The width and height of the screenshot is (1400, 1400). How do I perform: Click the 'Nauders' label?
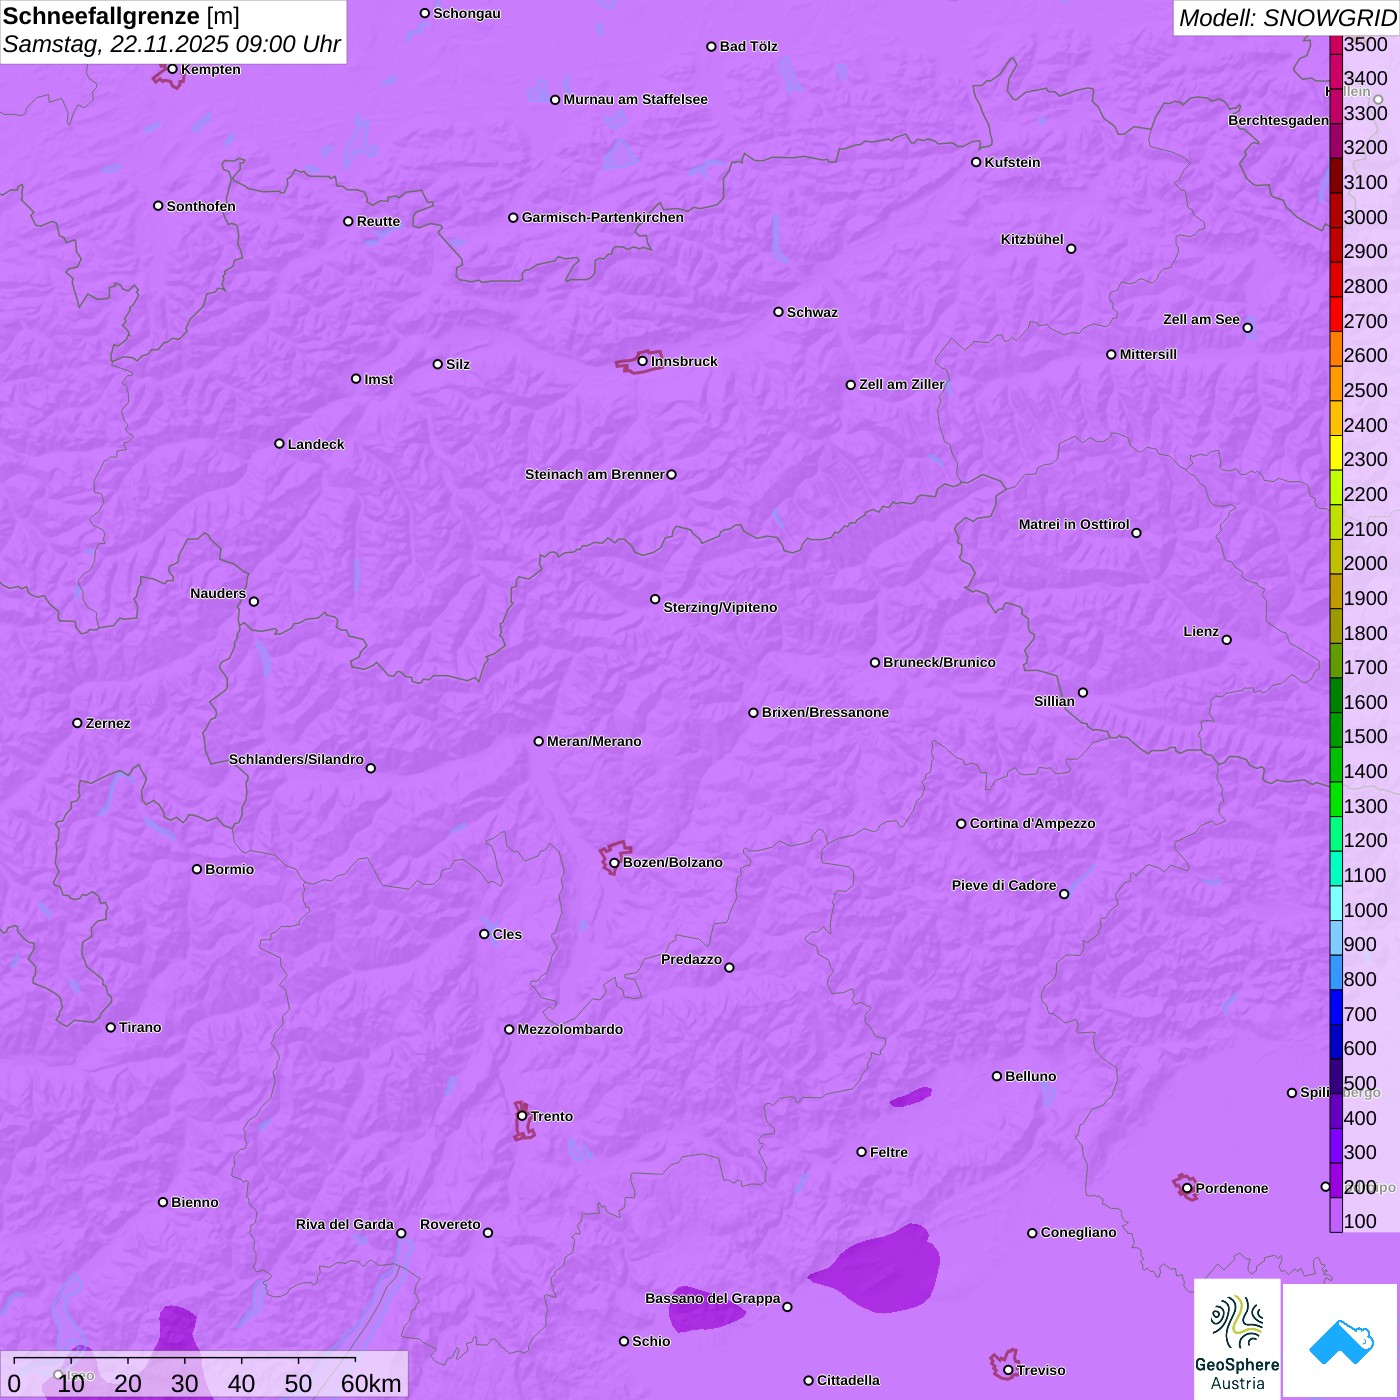(x=218, y=593)
